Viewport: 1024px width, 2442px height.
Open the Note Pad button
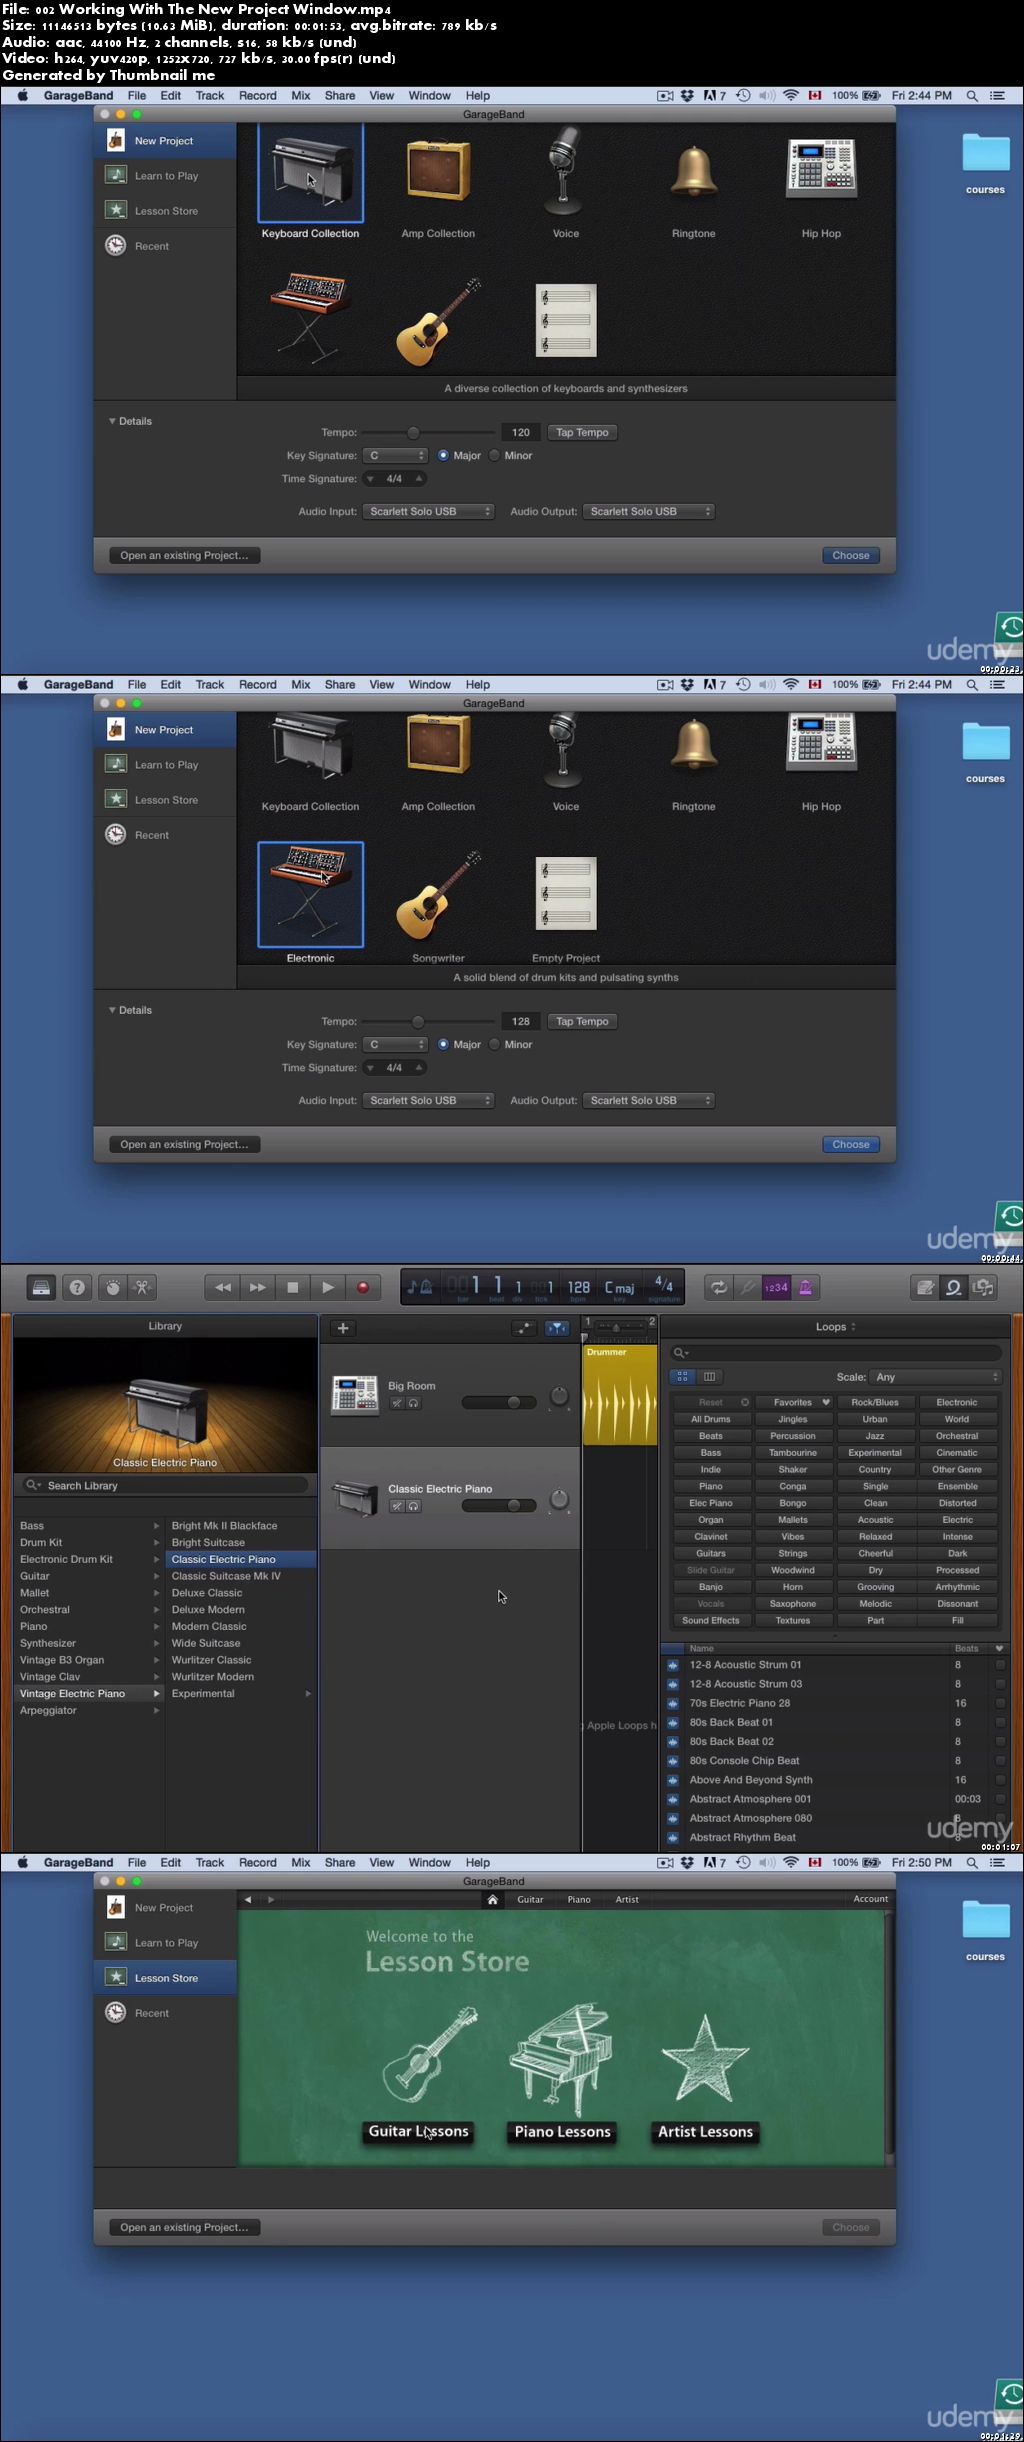pyautogui.click(x=925, y=1287)
